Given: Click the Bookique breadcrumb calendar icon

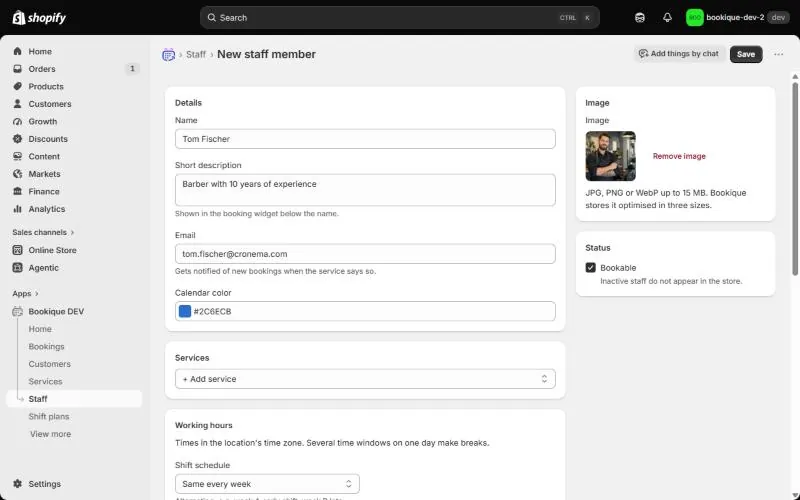Looking at the screenshot, I should pos(168,55).
